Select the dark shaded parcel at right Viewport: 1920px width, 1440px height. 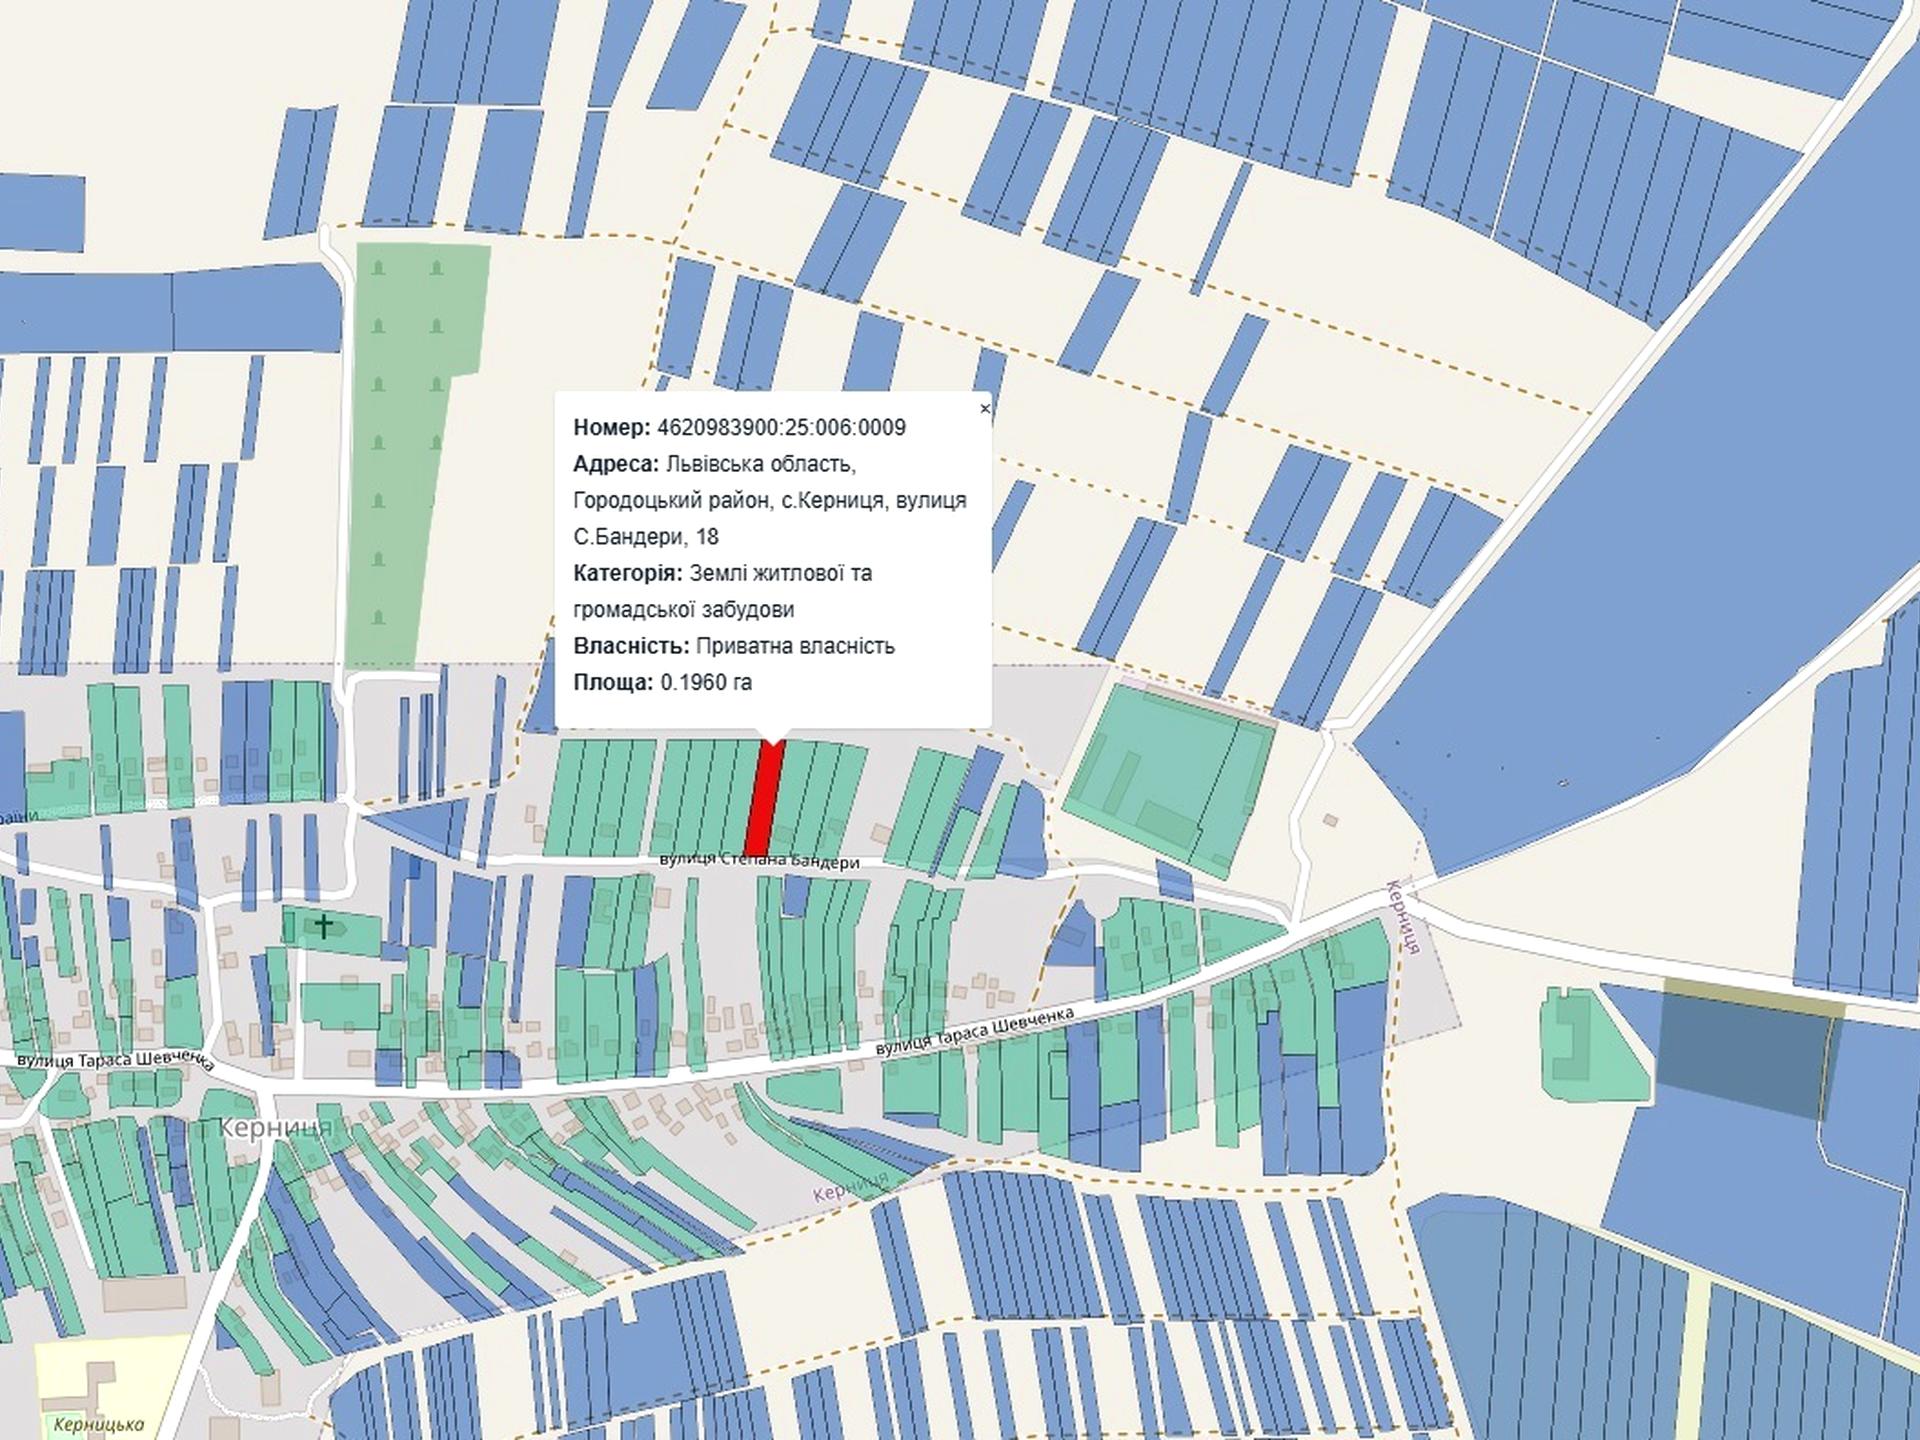1740,1055
